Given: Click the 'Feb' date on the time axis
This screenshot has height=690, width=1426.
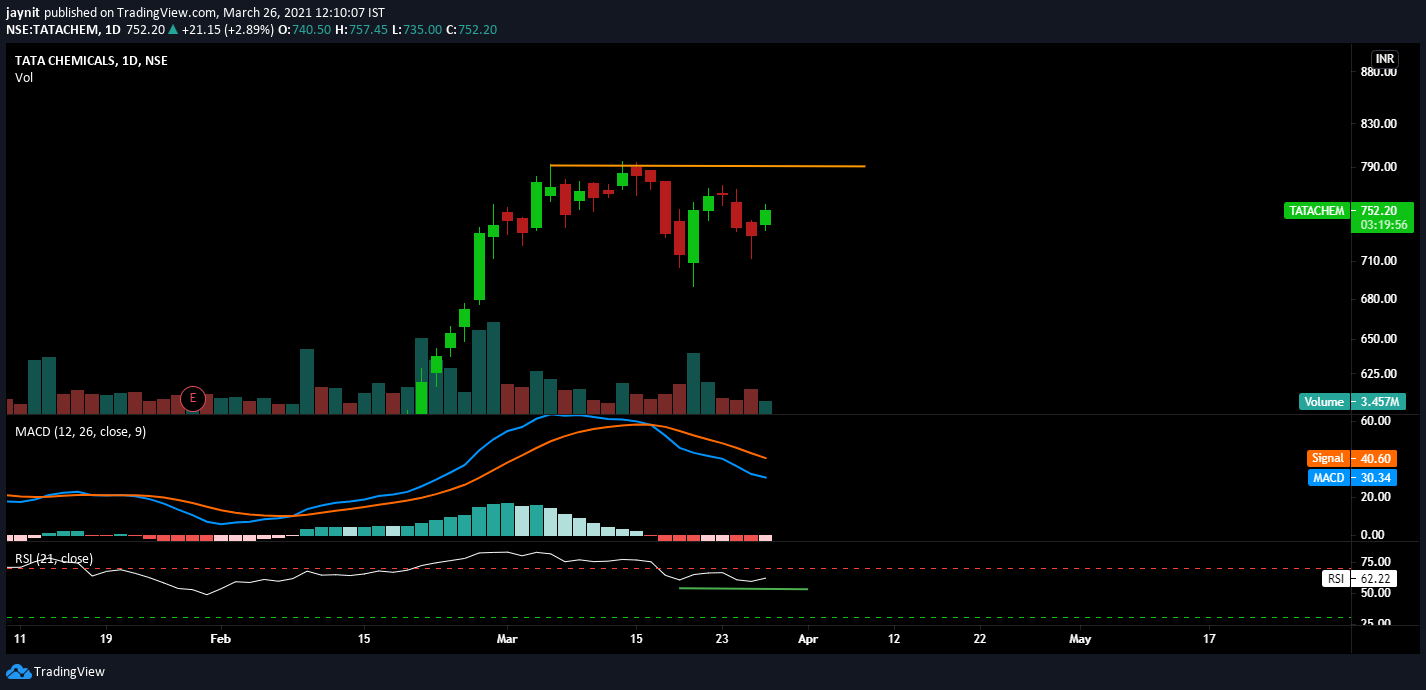Looking at the screenshot, I should 221,638.
